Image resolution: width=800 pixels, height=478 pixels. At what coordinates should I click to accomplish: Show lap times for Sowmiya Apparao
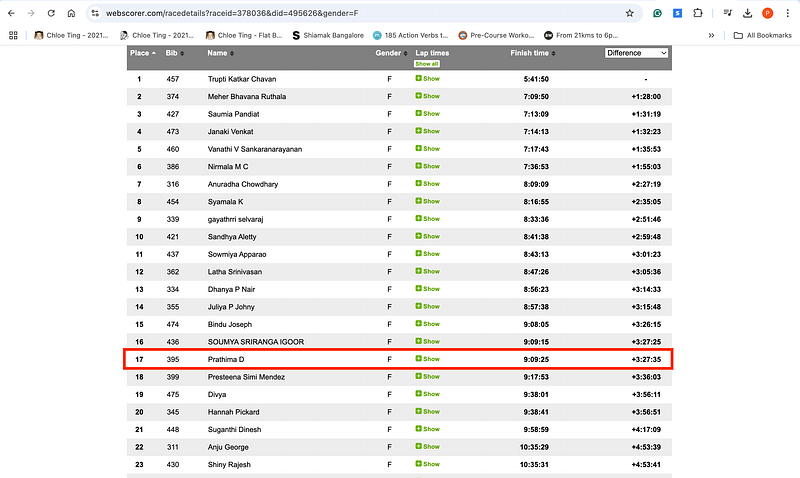click(428, 254)
